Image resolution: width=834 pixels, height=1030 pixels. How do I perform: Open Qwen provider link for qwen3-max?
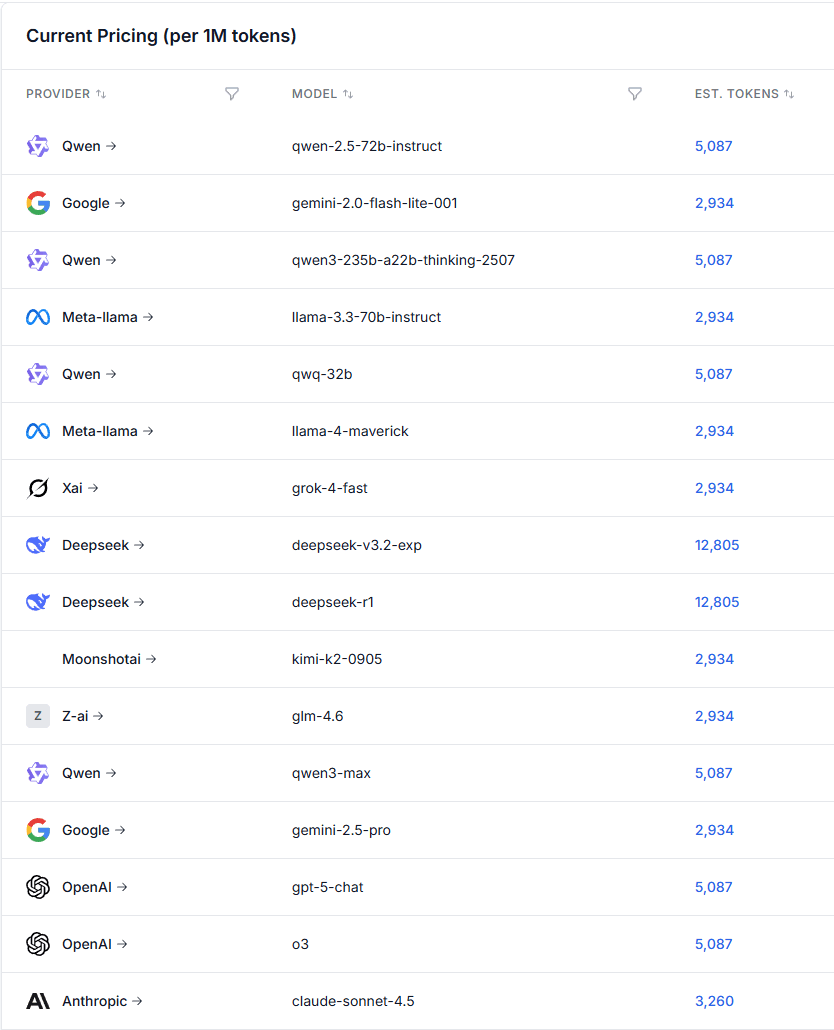pos(89,773)
